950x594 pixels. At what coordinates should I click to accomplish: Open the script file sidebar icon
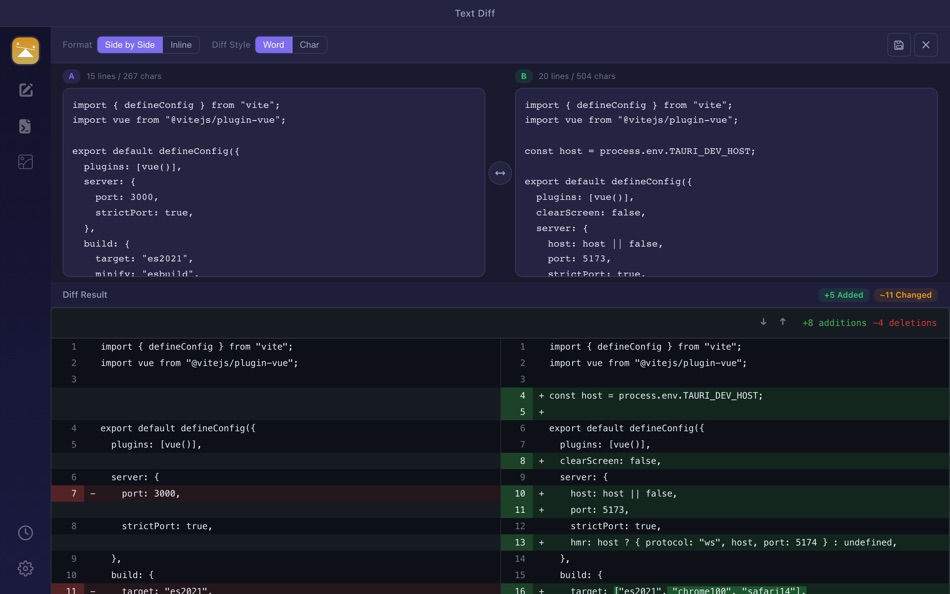(x=25, y=126)
